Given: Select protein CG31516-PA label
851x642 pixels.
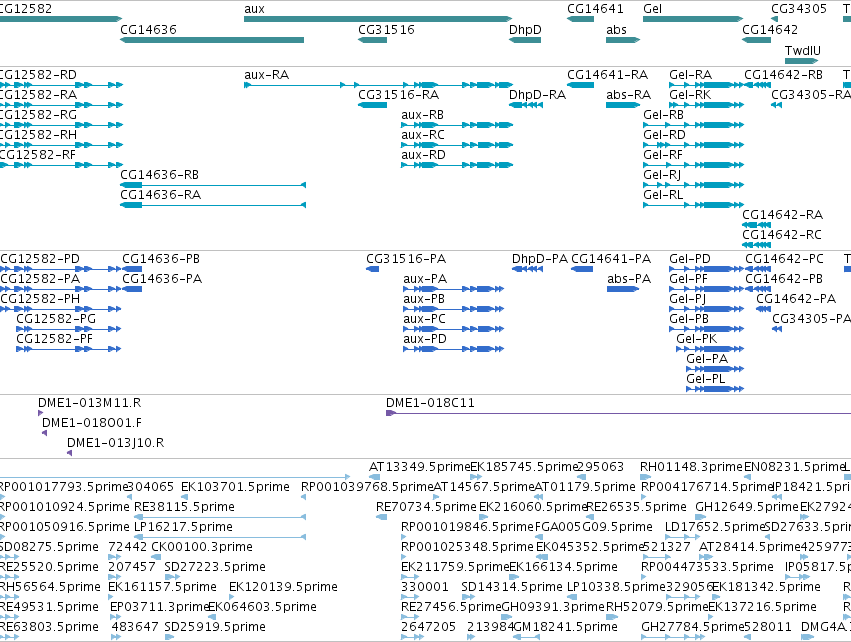Looking at the screenshot, I should point(406,259).
